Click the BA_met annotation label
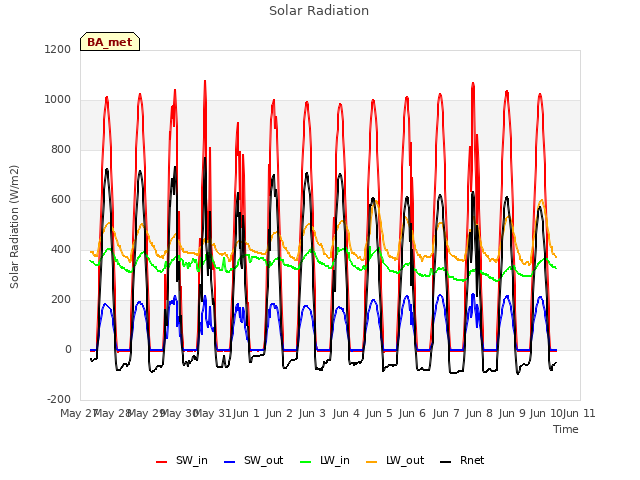This screenshot has height=480, width=640. (x=110, y=42)
